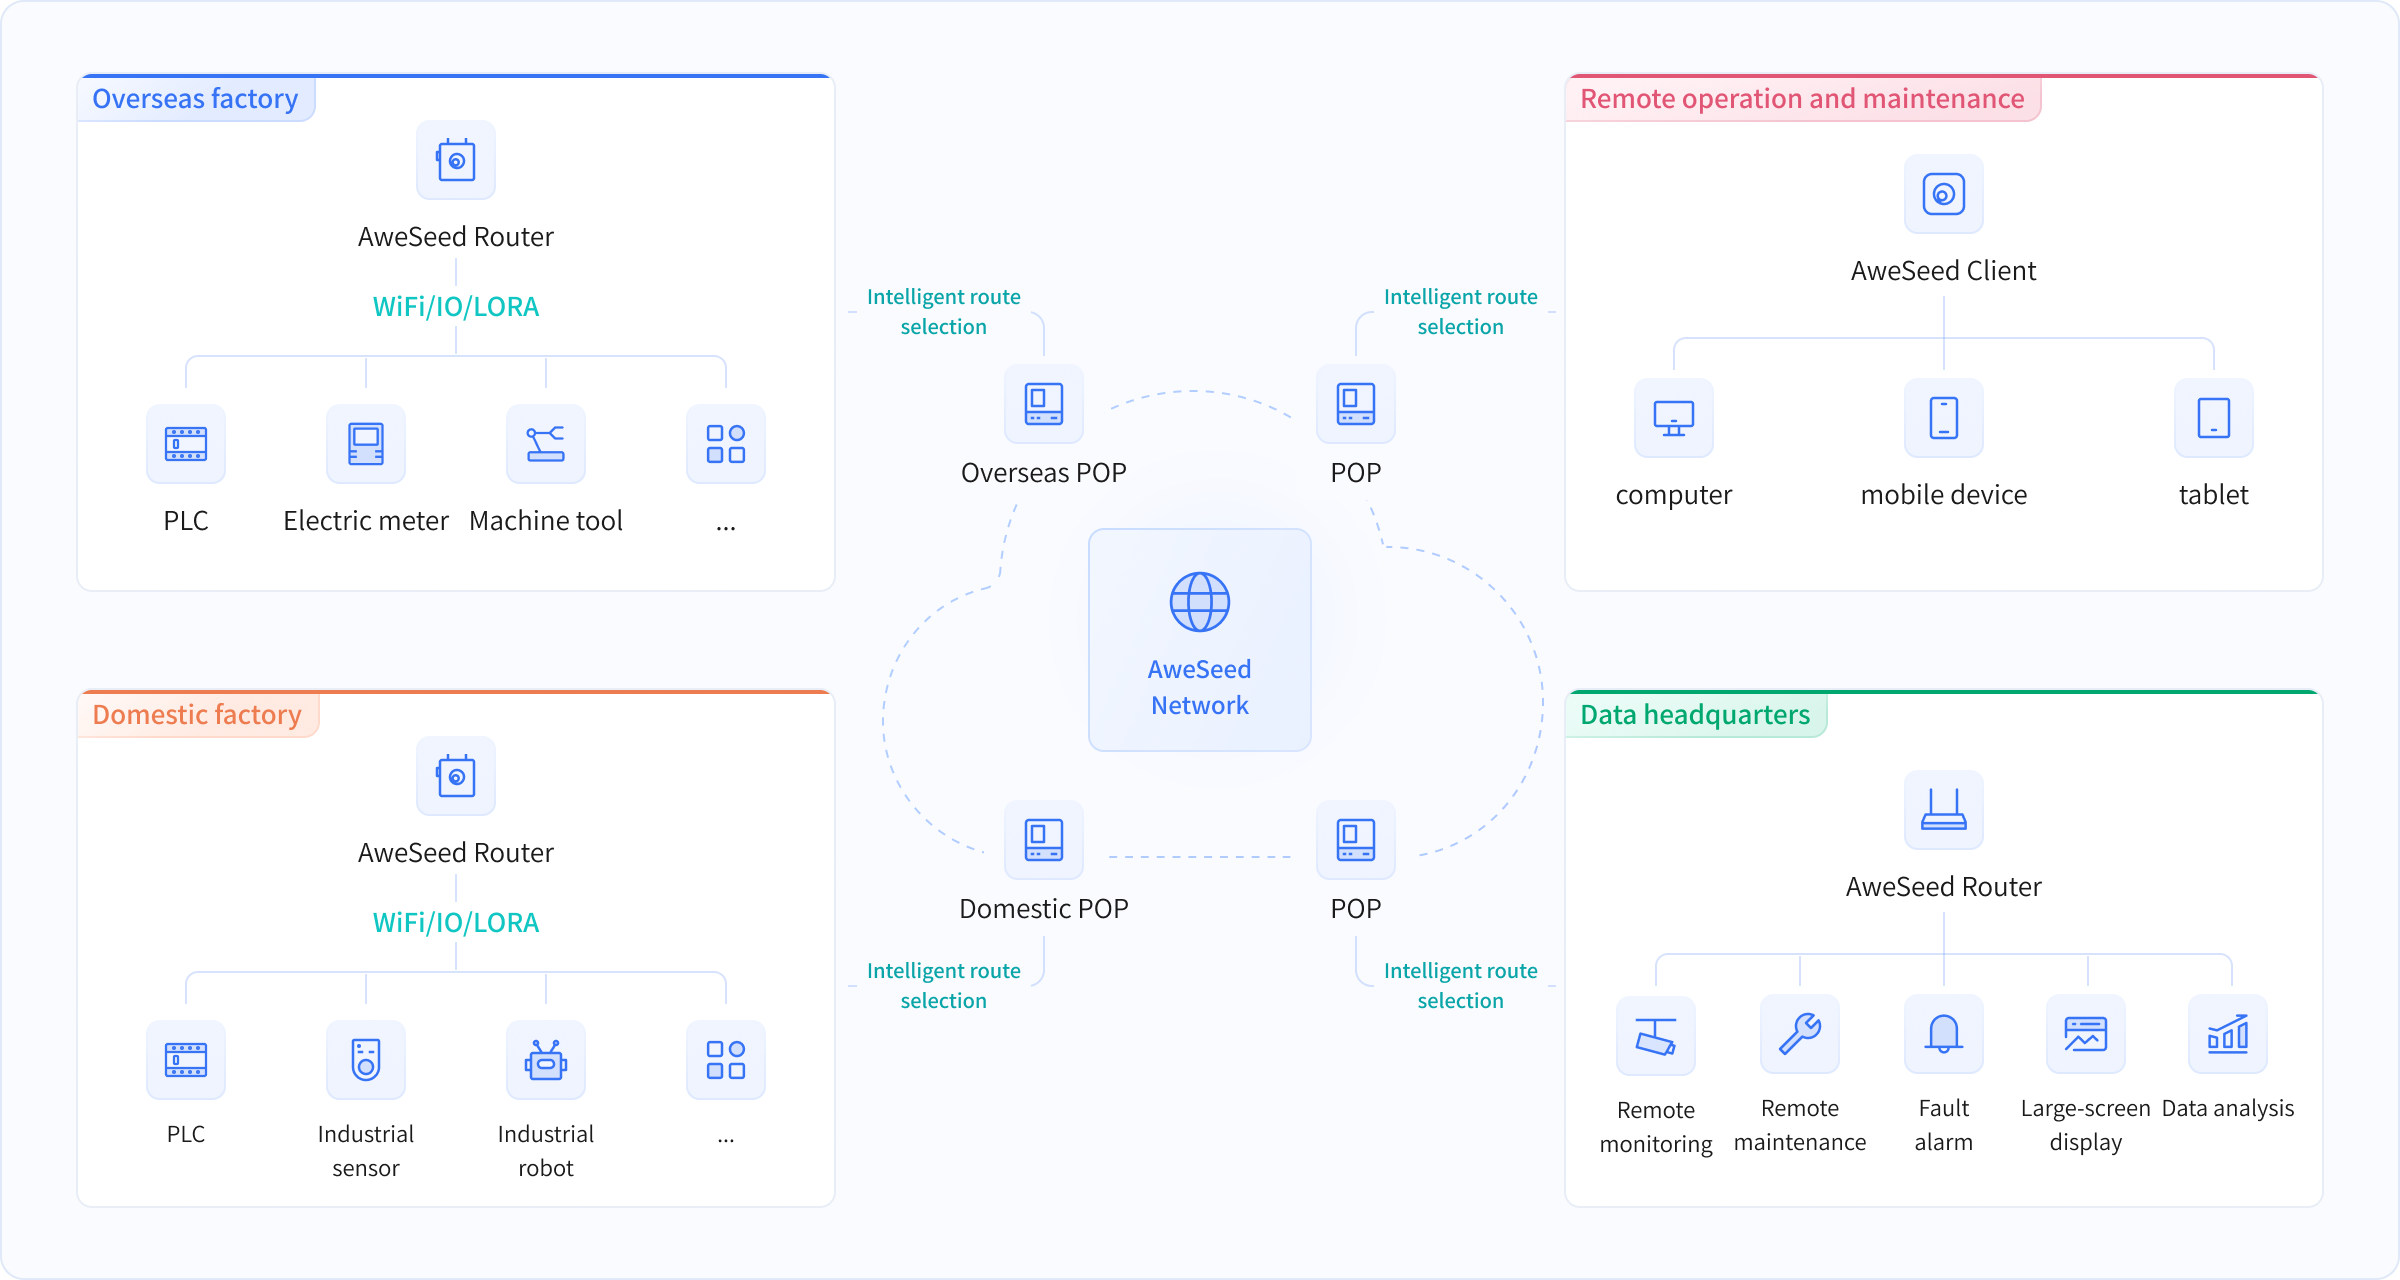
Task: Click the tablet label
Action: click(x=2214, y=495)
